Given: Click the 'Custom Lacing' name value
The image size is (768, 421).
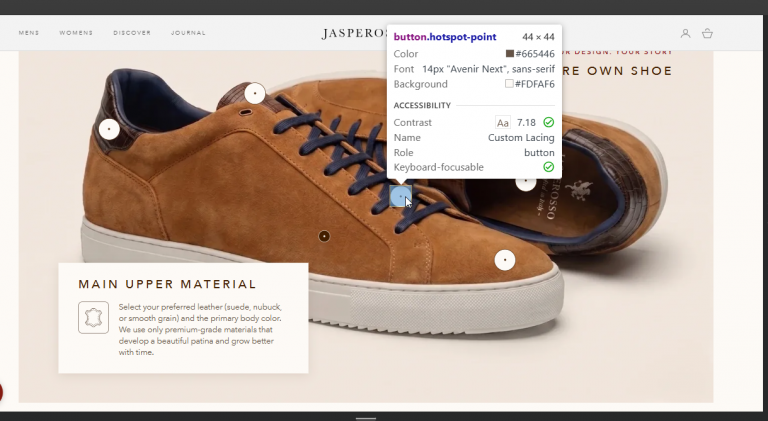Looking at the screenshot, I should tap(521, 138).
